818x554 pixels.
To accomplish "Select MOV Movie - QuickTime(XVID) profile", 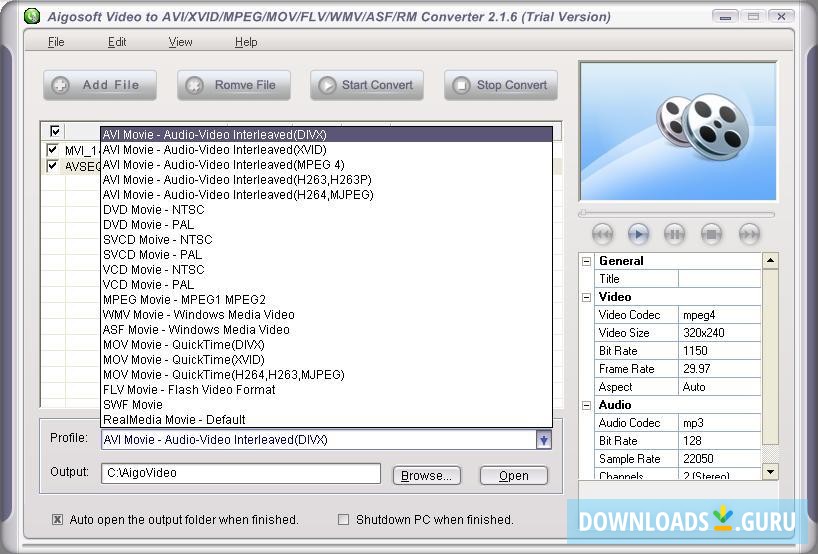I will coord(326,360).
